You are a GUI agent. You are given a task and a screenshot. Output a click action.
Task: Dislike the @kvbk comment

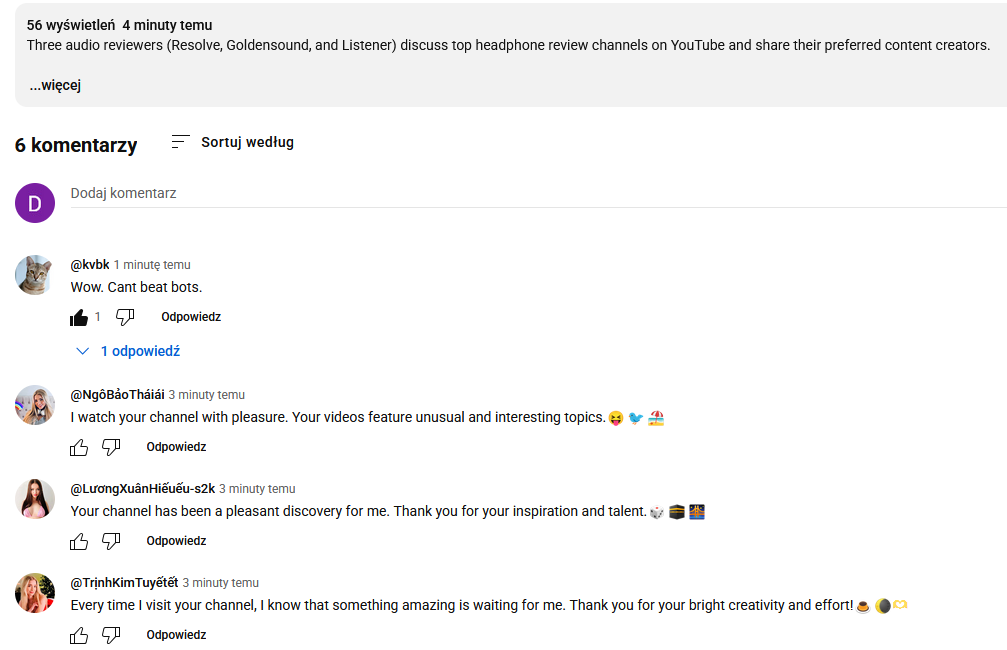[x=125, y=317]
